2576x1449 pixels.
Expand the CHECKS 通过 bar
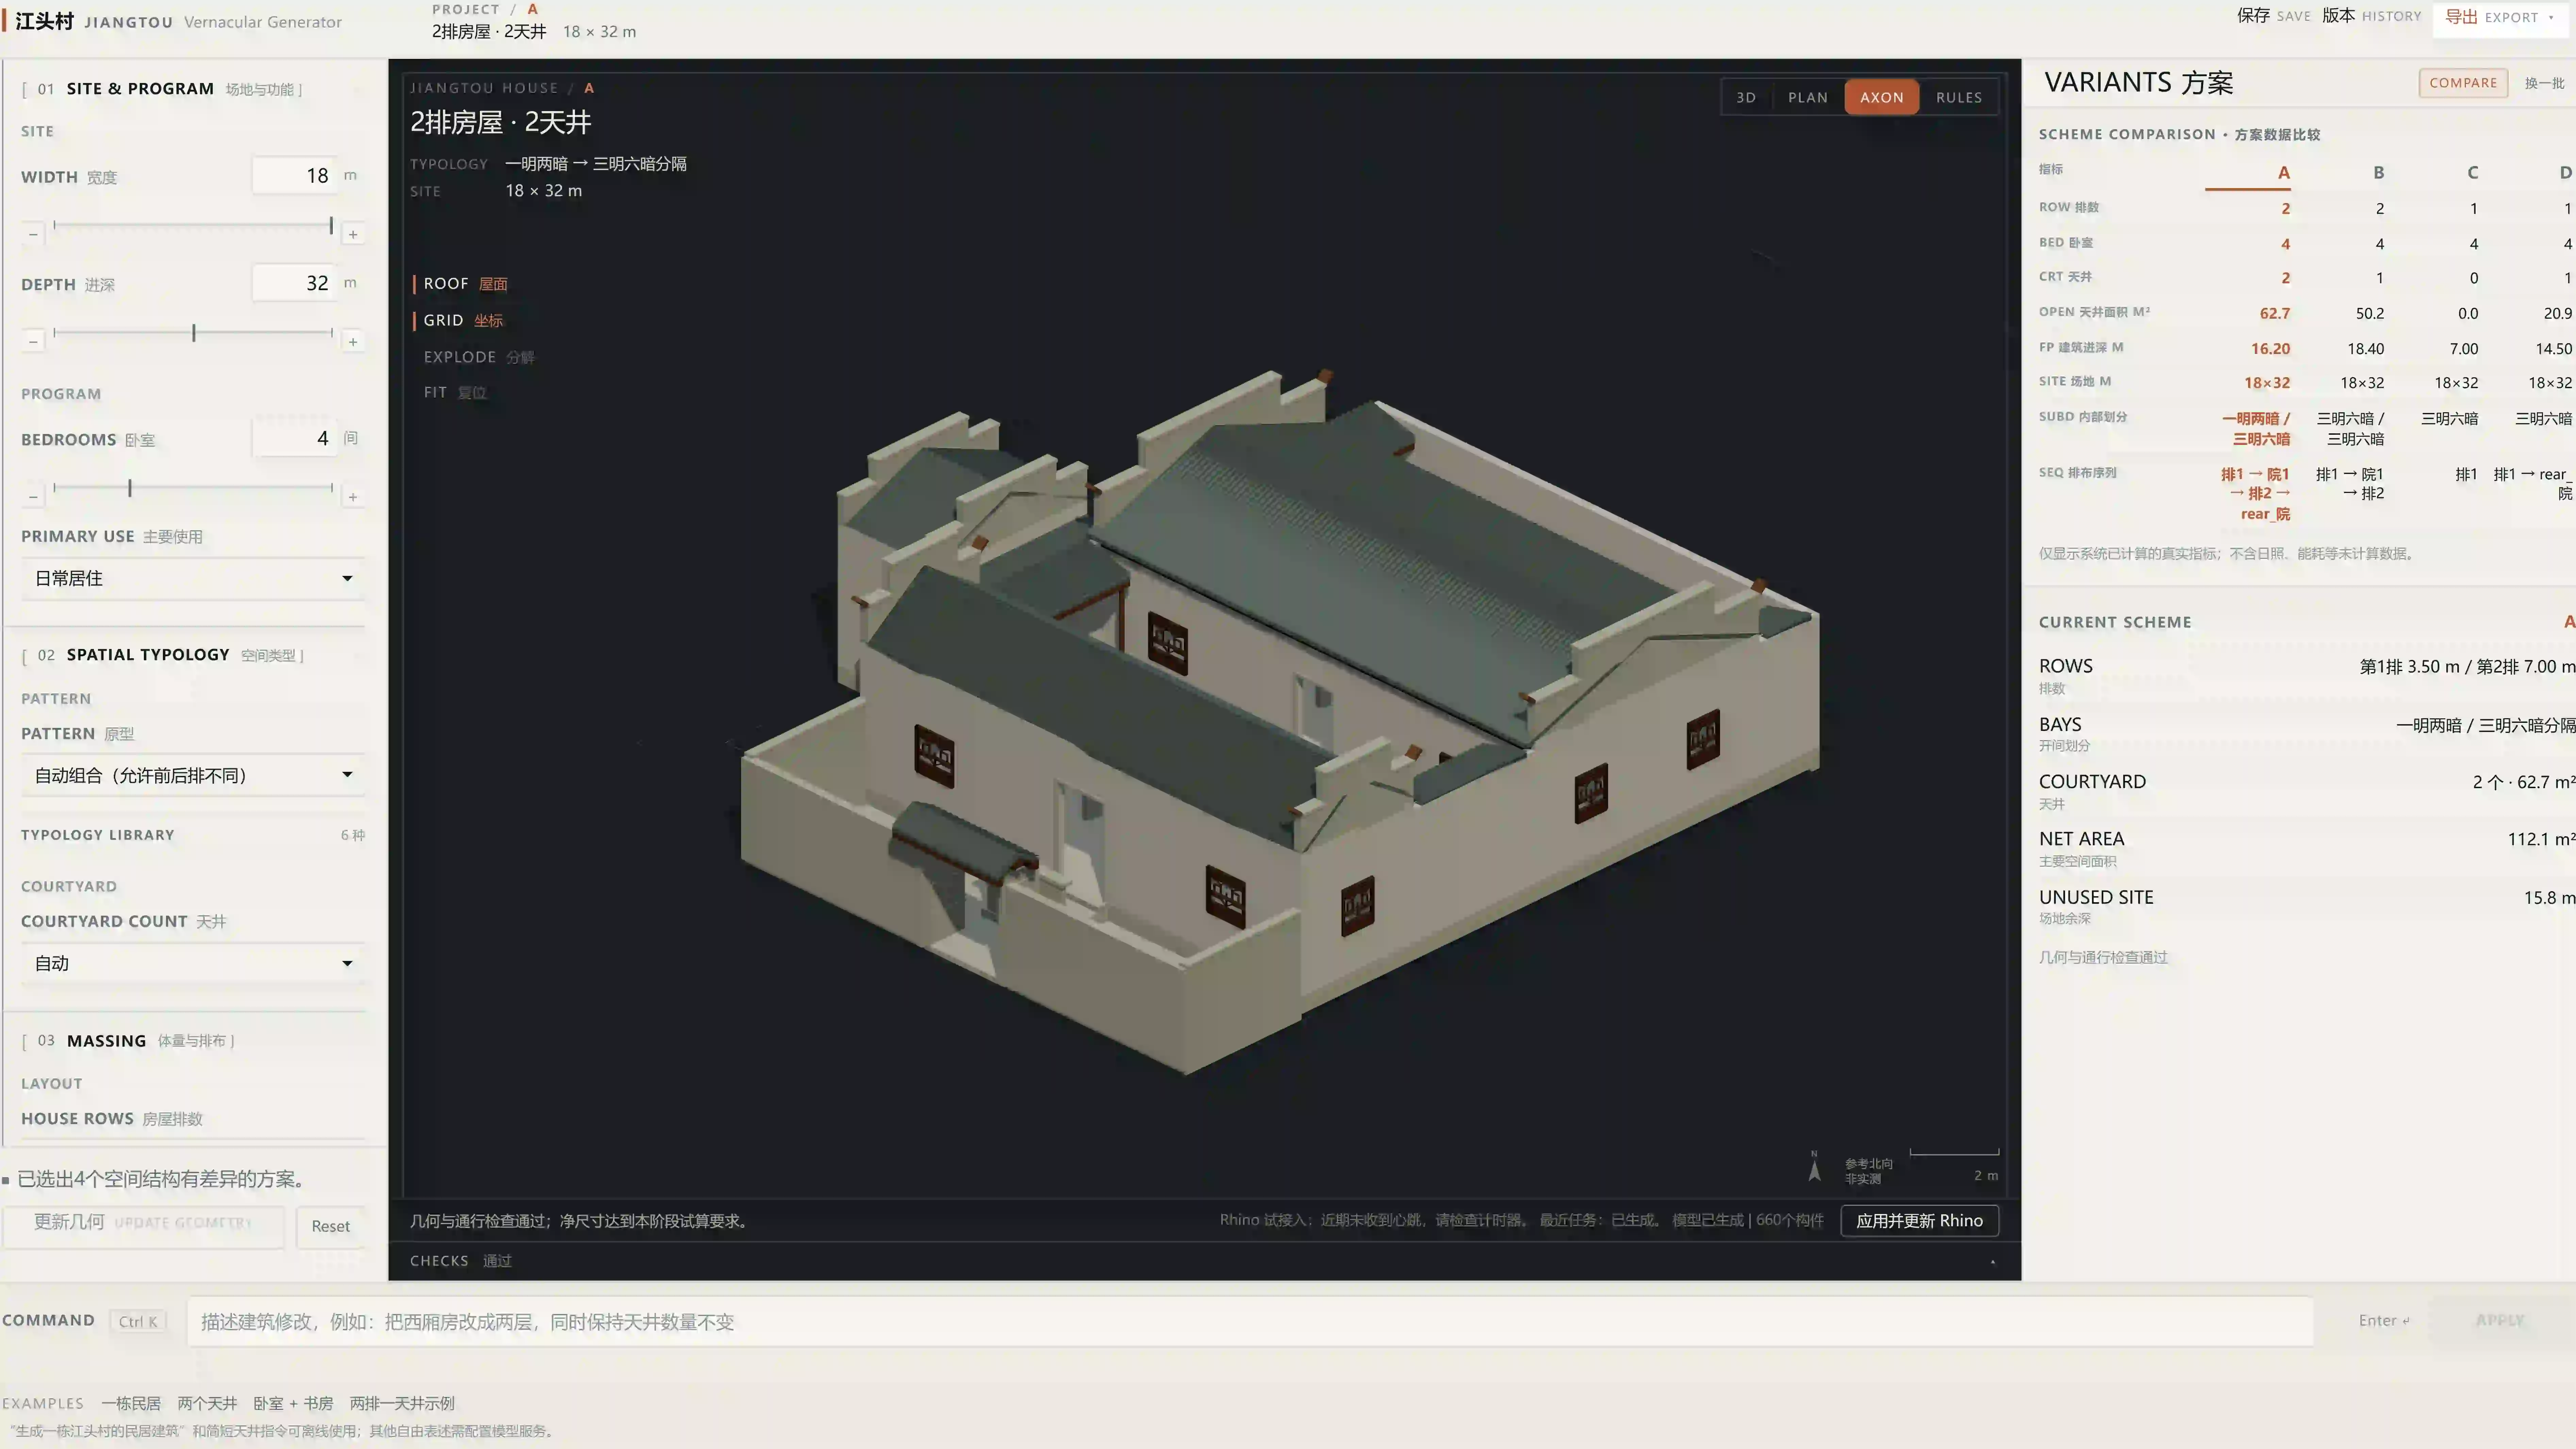pyautogui.click(x=1204, y=1261)
